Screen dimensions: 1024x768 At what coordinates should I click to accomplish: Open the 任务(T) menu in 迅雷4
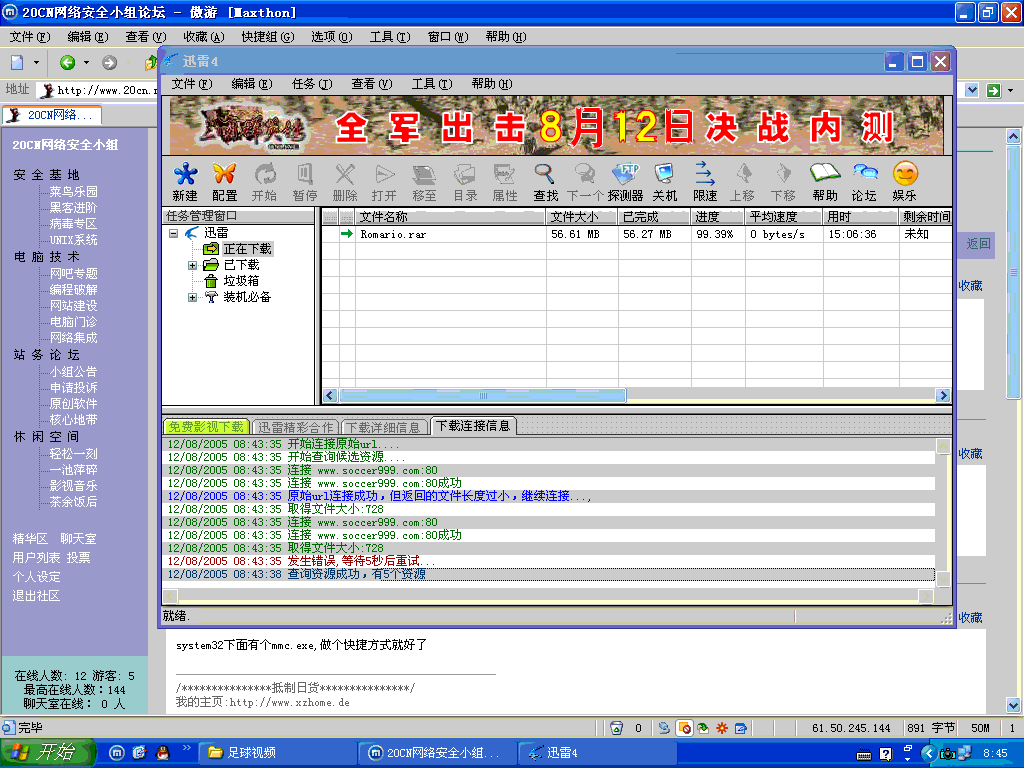(x=312, y=84)
